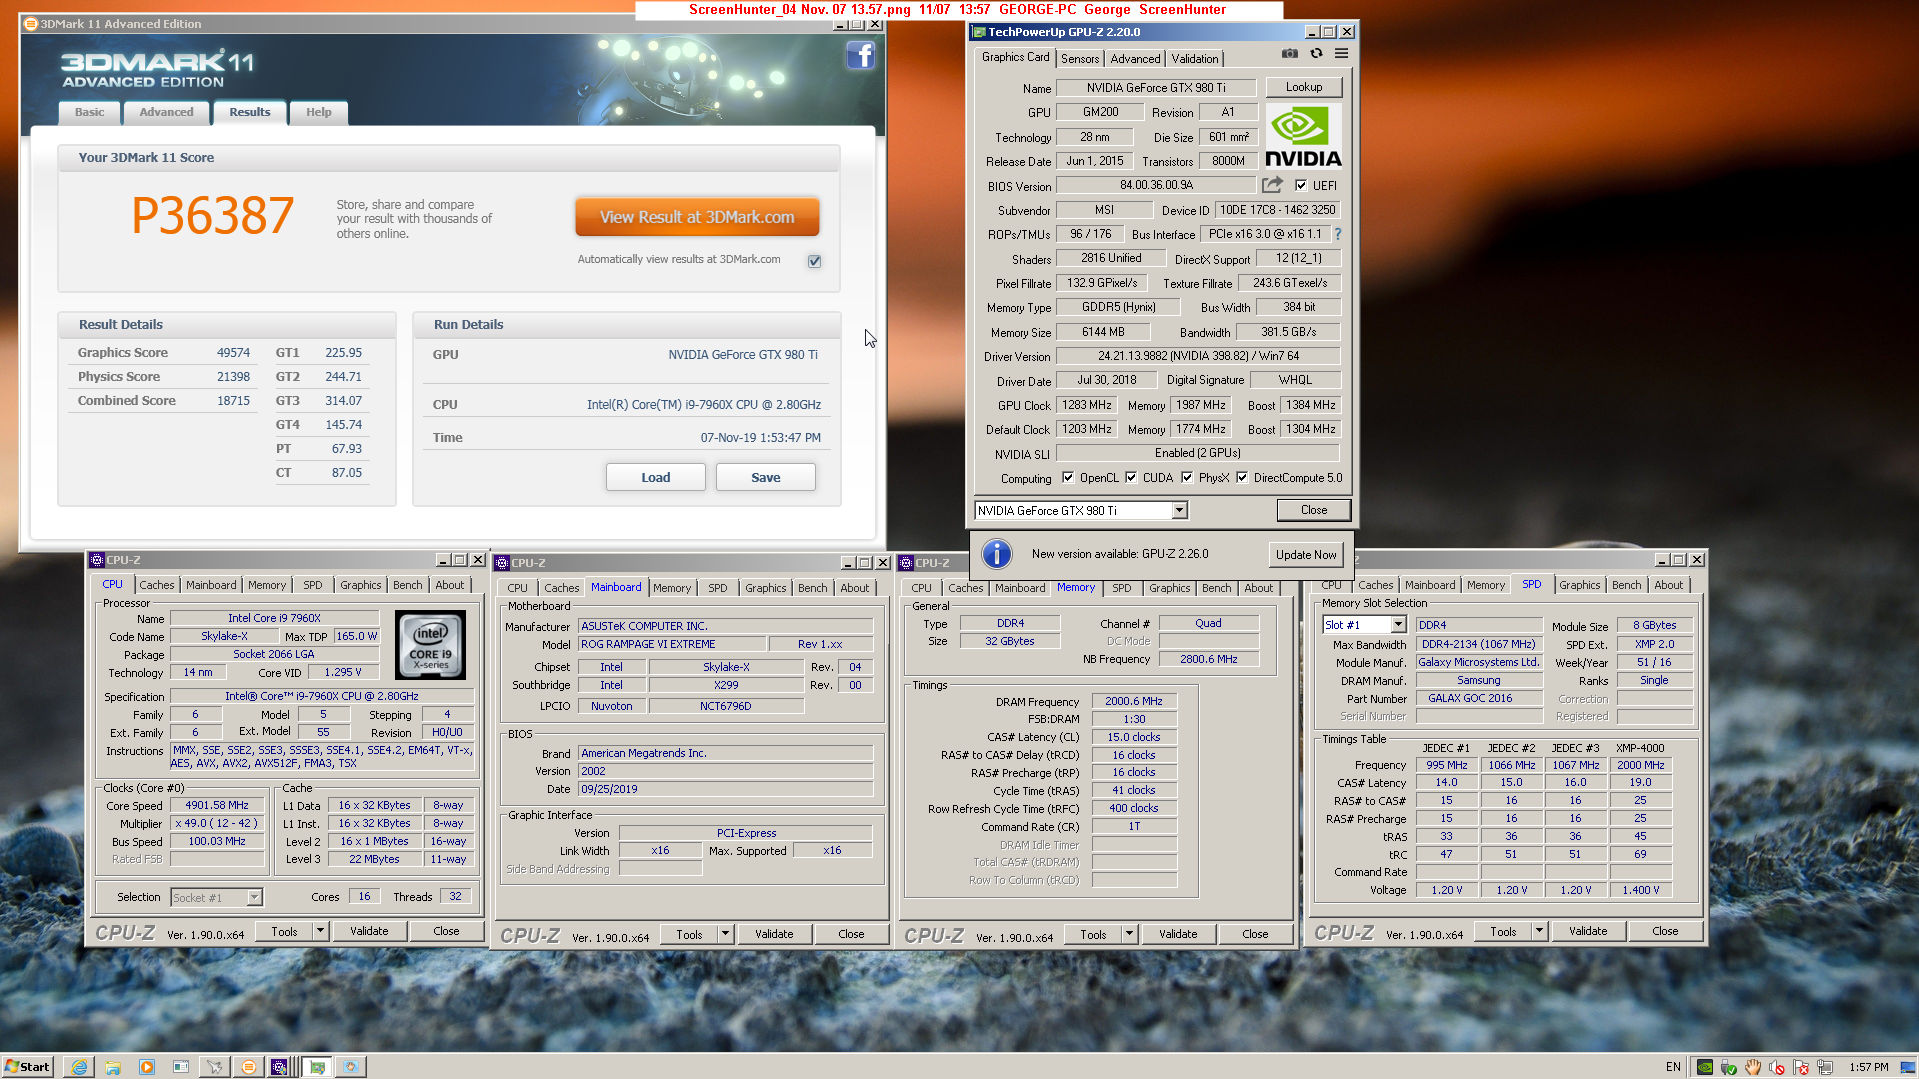Click the EN language indicator
Image resolution: width=1919 pixels, height=1079 pixels.
point(1673,1067)
